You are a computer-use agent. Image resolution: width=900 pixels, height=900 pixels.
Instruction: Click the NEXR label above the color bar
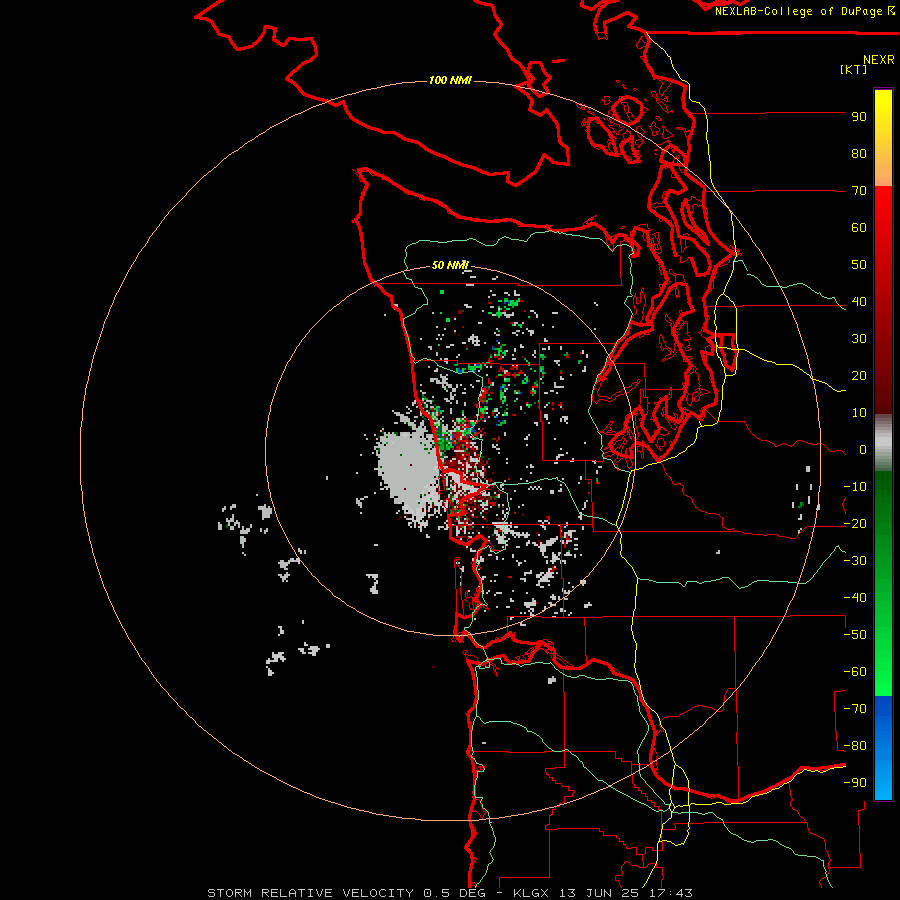tap(878, 60)
